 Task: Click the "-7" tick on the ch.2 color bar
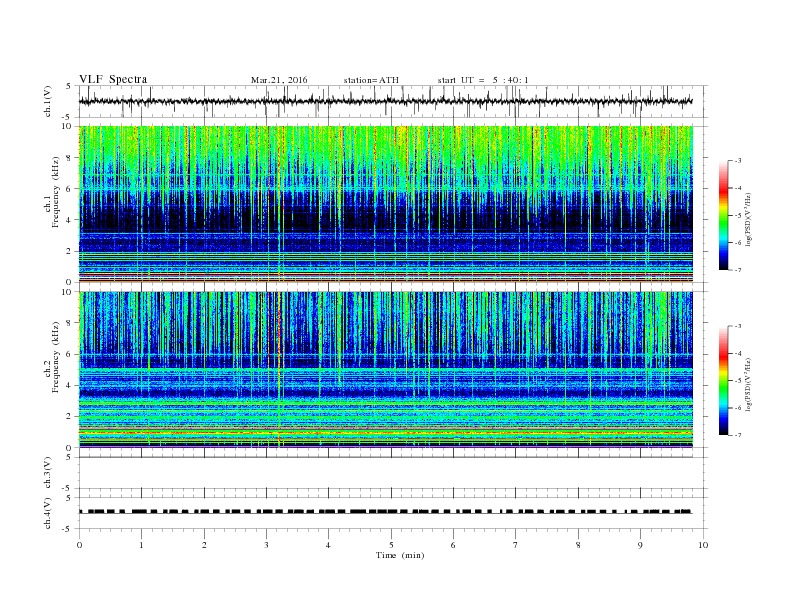click(x=738, y=435)
